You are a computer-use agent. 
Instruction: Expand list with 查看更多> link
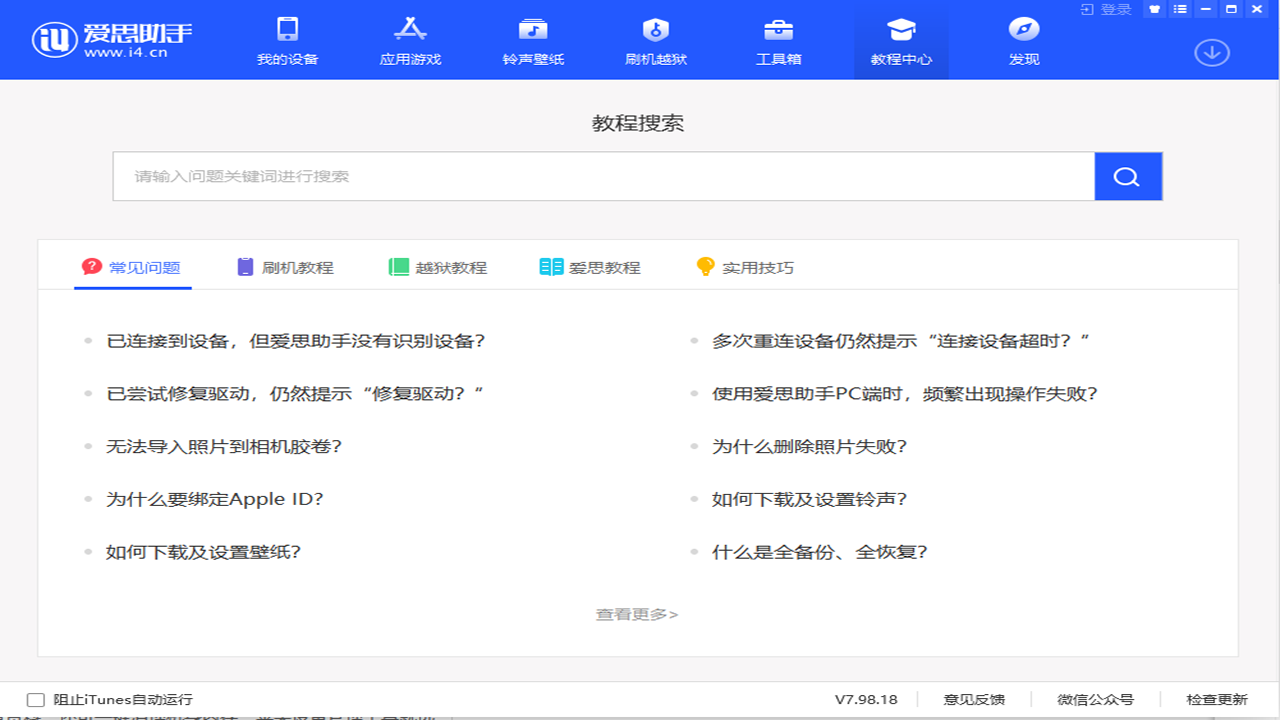pyautogui.click(x=637, y=614)
